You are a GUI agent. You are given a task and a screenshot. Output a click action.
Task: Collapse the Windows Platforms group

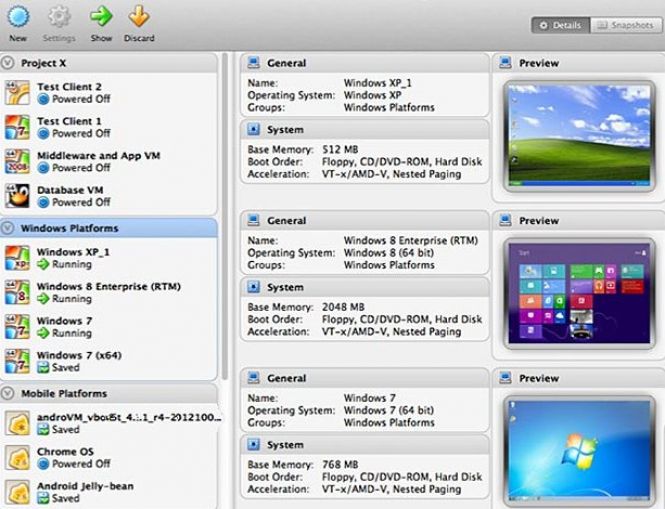click(x=9, y=228)
